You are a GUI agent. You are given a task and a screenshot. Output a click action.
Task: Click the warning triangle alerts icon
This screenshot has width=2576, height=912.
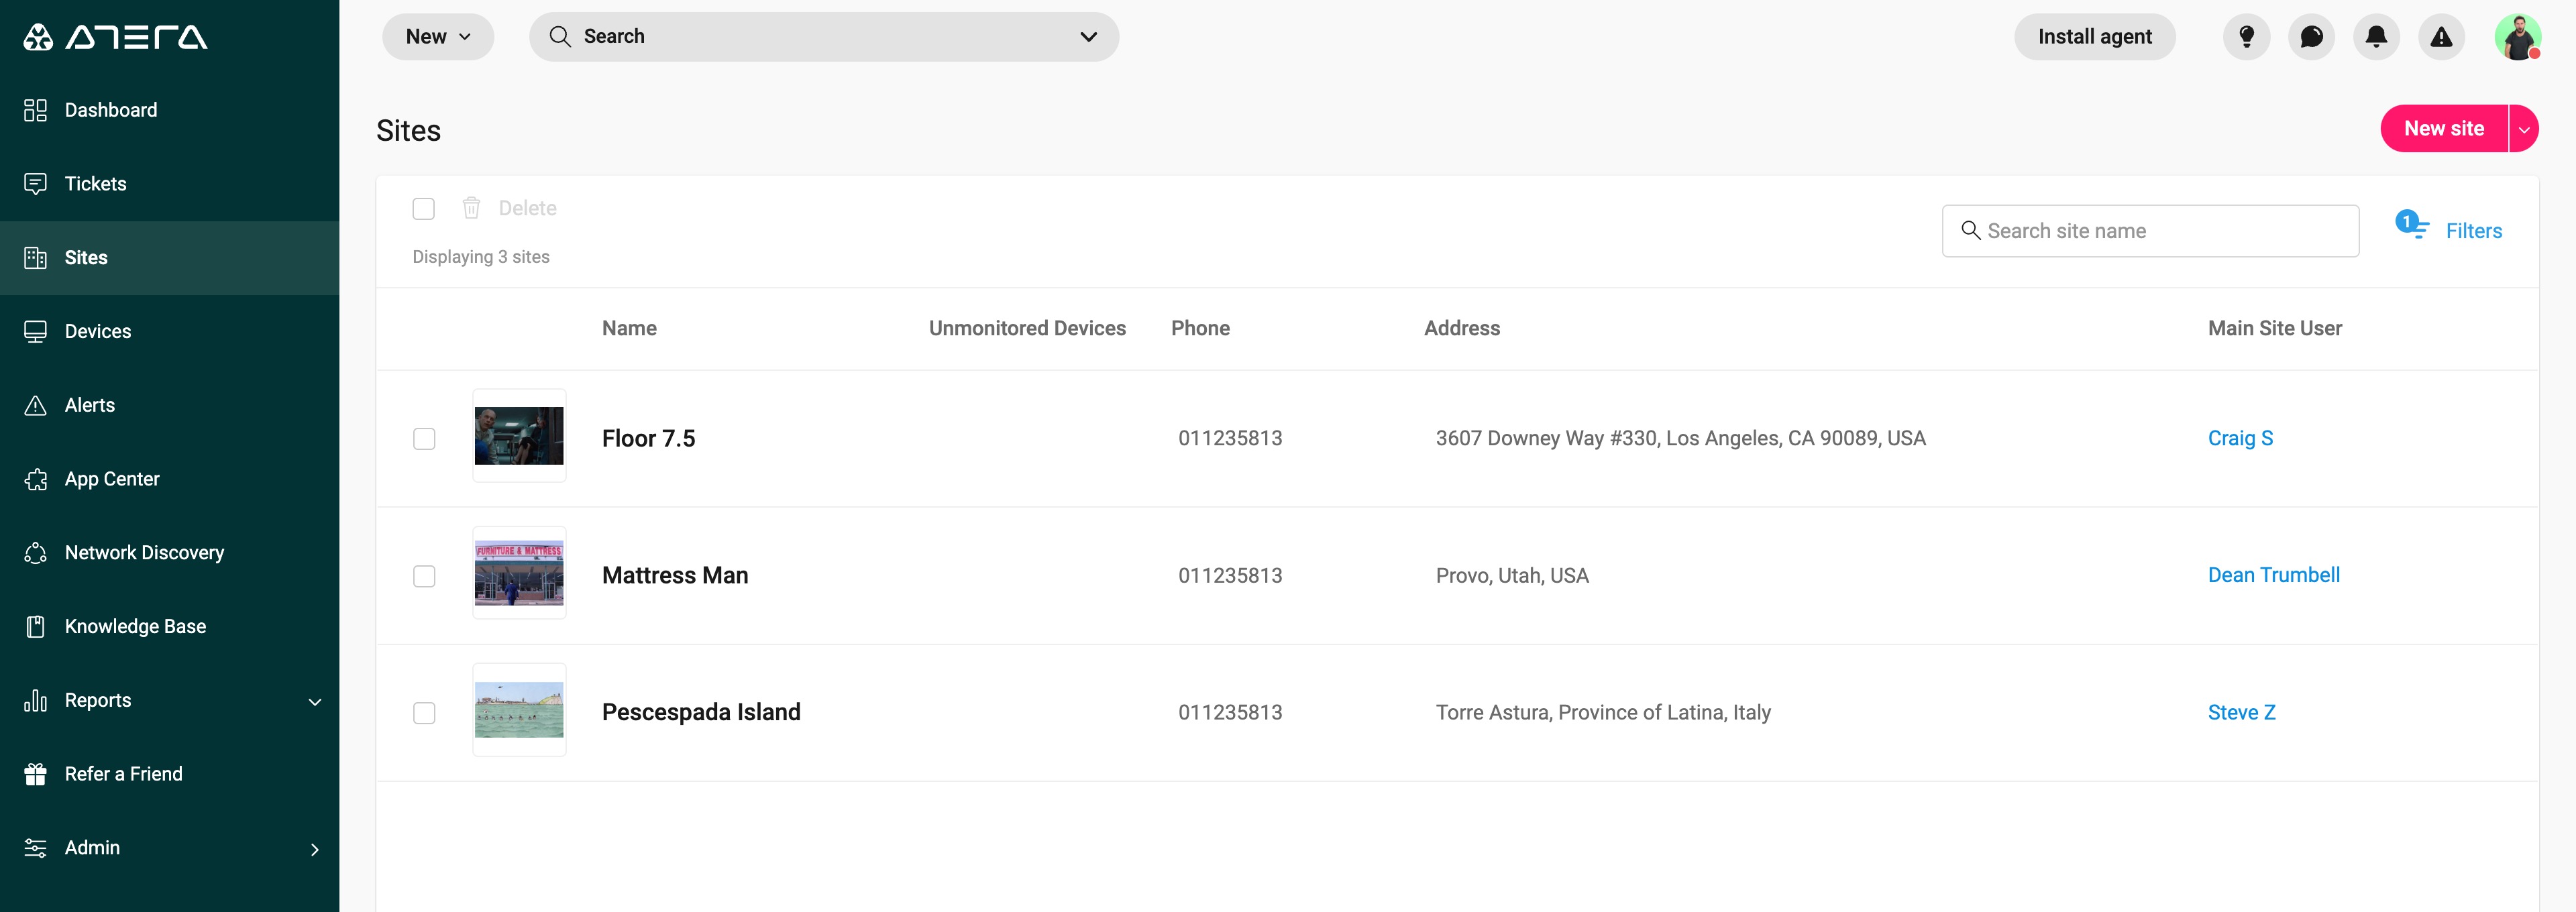pyautogui.click(x=2441, y=37)
